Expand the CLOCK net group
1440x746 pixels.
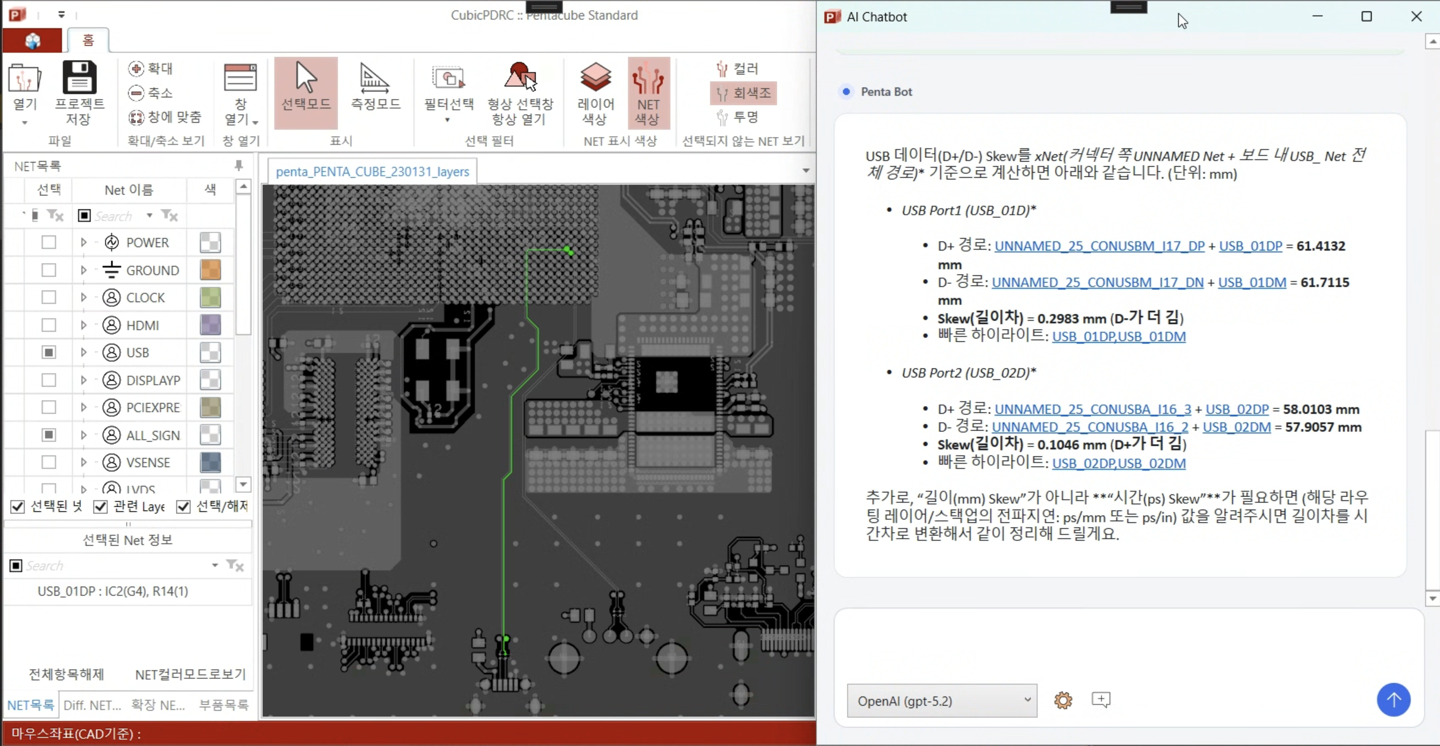coord(84,298)
